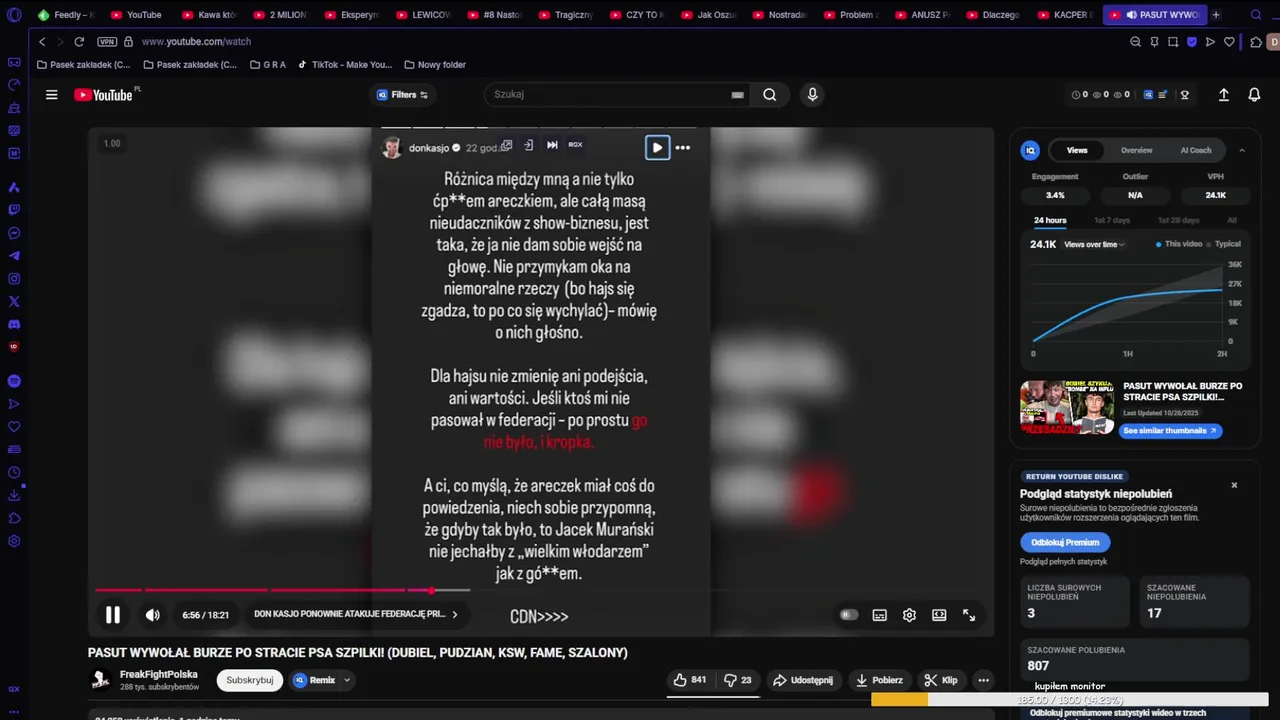Switch to the Overview tab
This screenshot has width=1280, height=720.
pyautogui.click(x=1136, y=150)
